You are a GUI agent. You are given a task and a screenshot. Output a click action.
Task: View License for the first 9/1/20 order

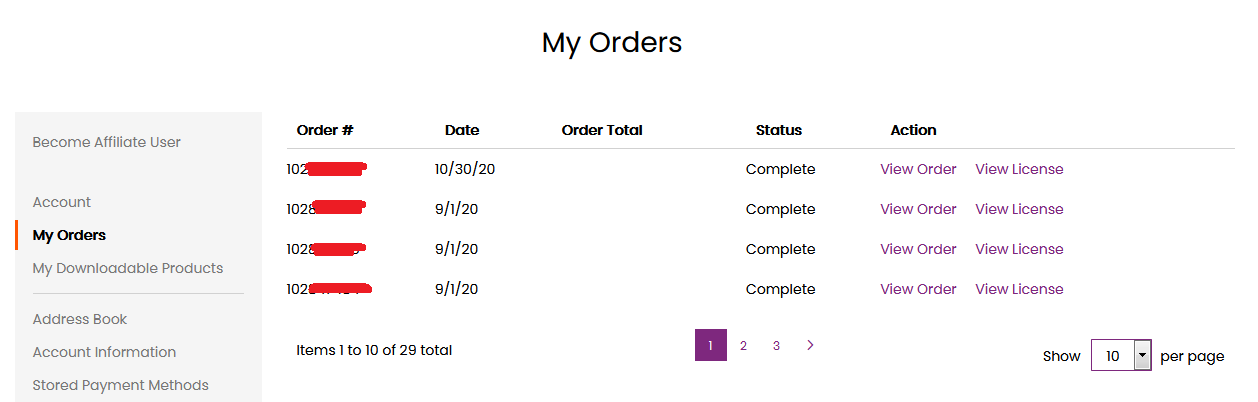(x=1019, y=209)
